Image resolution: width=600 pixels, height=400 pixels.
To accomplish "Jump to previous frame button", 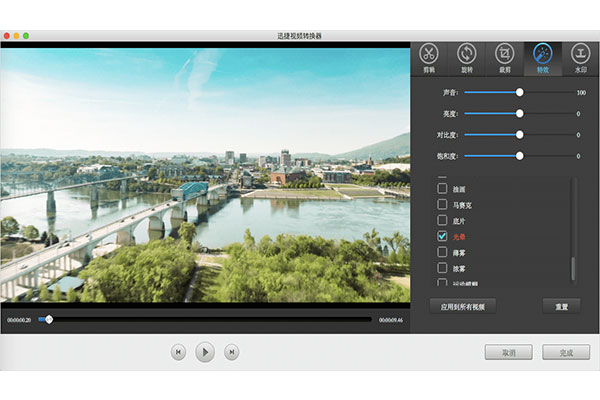I will coord(178,352).
